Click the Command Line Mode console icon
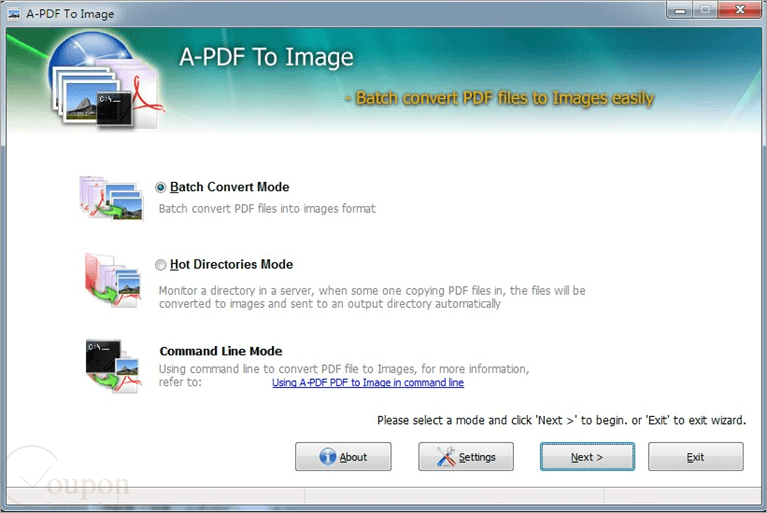 click(x=113, y=365)
